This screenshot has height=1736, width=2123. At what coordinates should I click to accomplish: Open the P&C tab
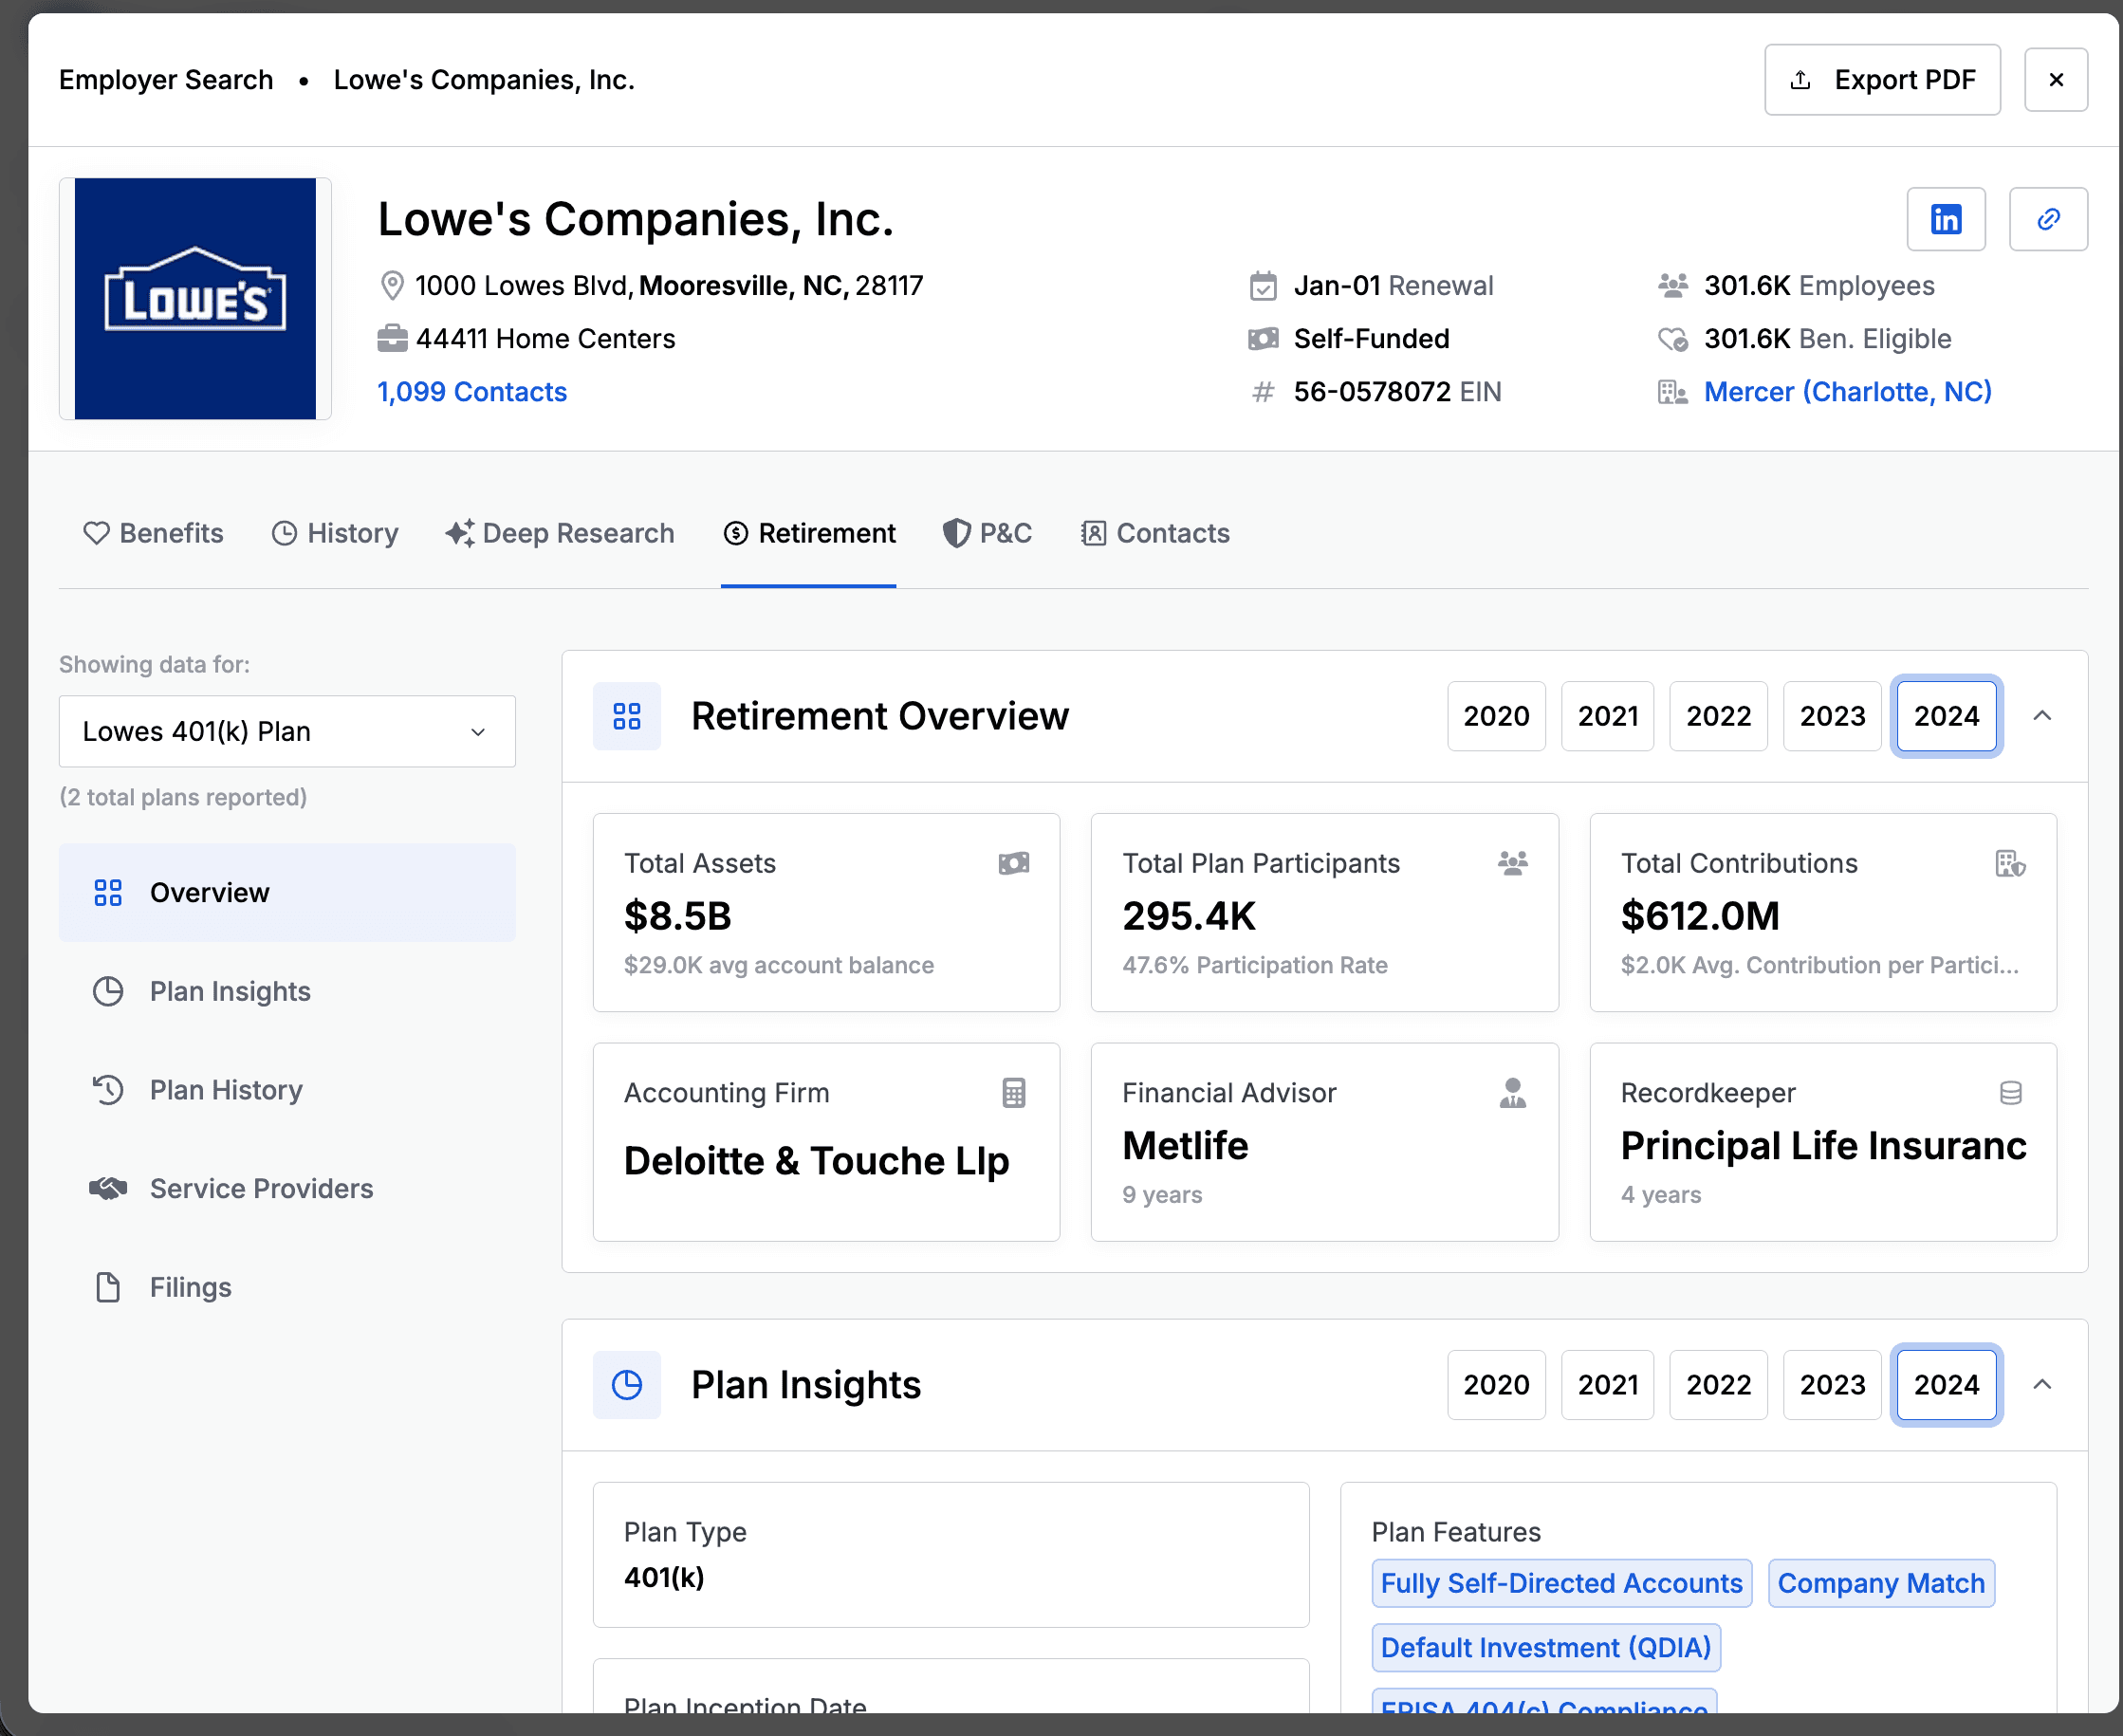tap(987, 533)
